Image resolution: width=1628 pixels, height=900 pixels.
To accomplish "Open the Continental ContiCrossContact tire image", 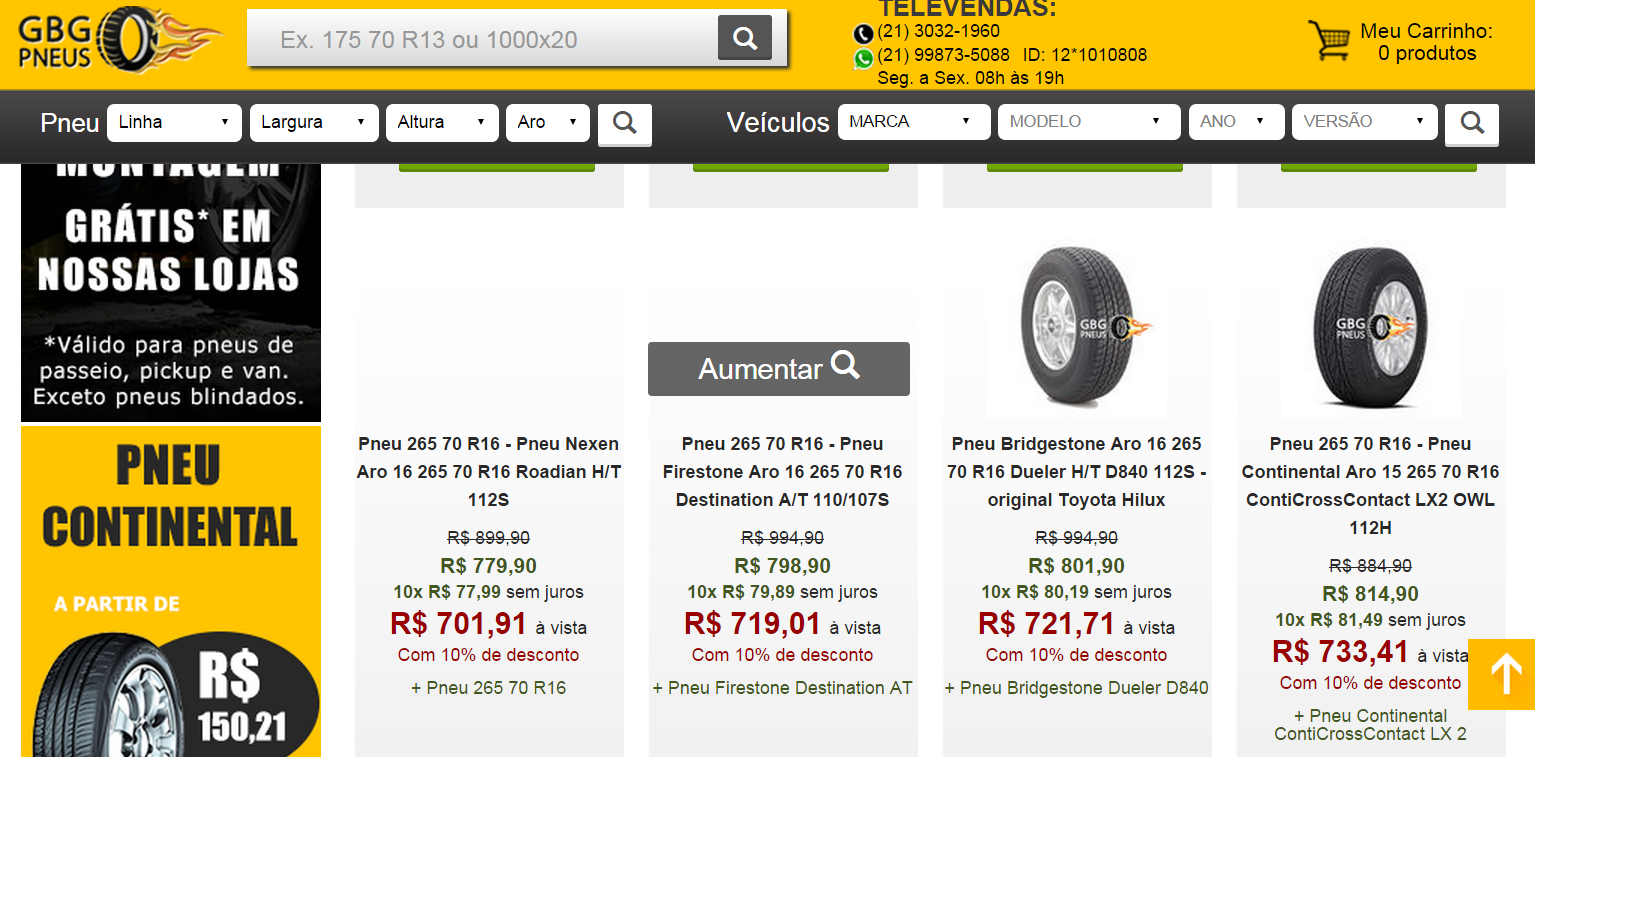I will [1370, 328].
